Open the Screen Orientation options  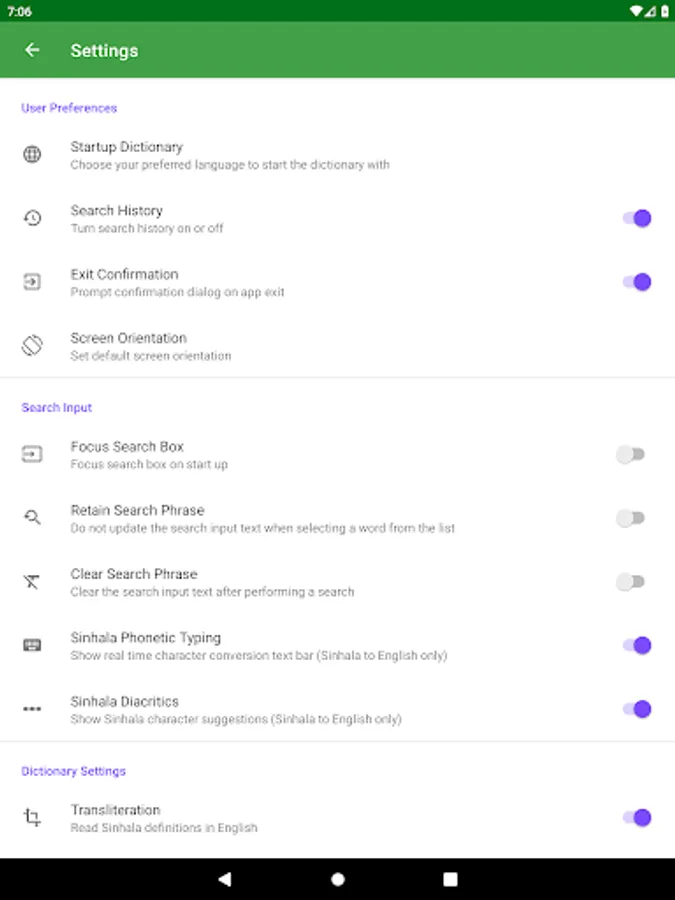[338, 346]
